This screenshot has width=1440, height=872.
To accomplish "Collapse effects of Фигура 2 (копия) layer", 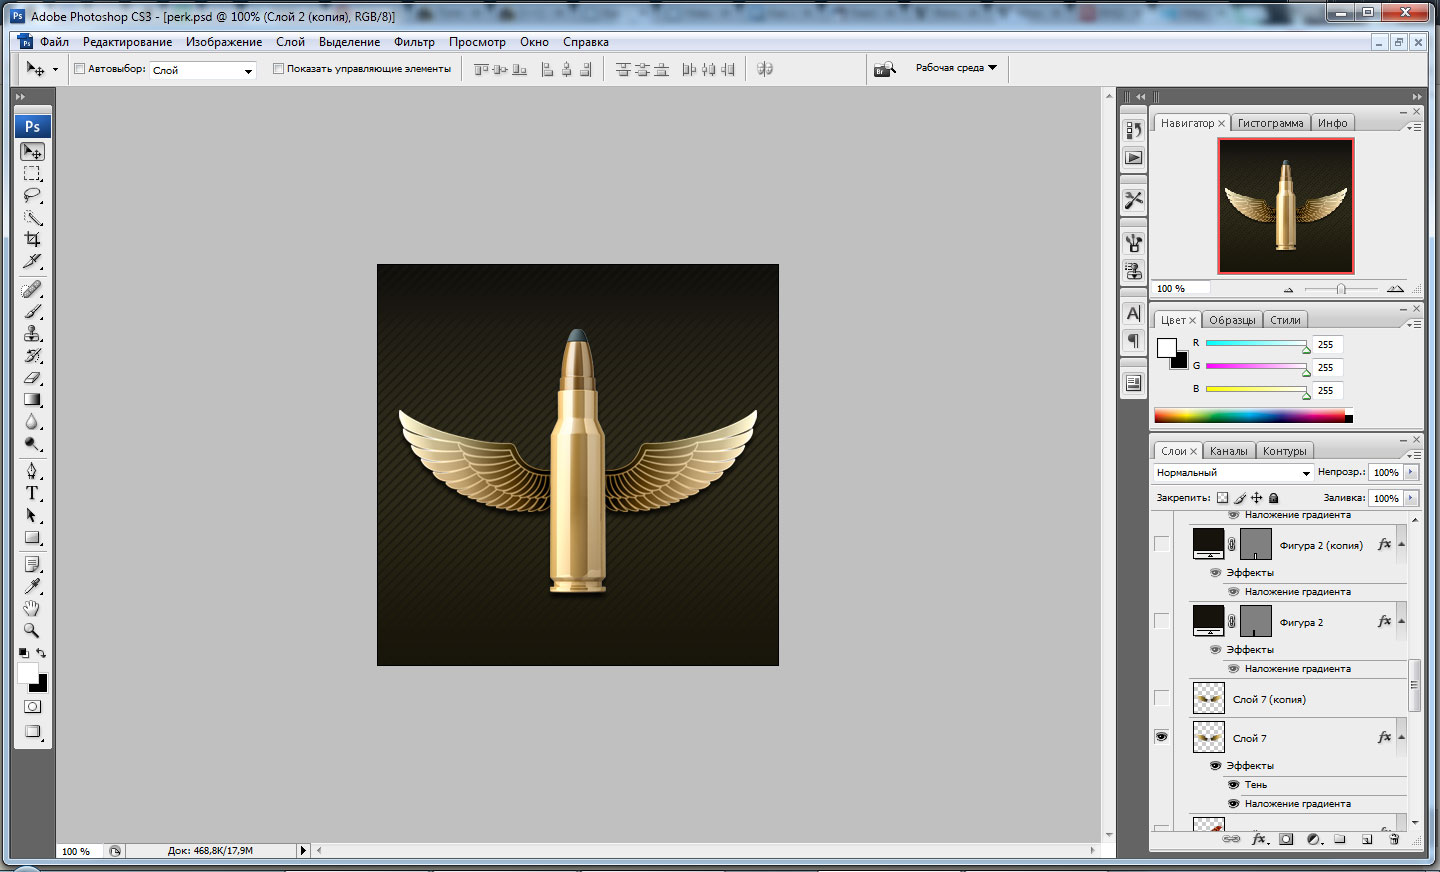I will click(x=1402, y=544).
